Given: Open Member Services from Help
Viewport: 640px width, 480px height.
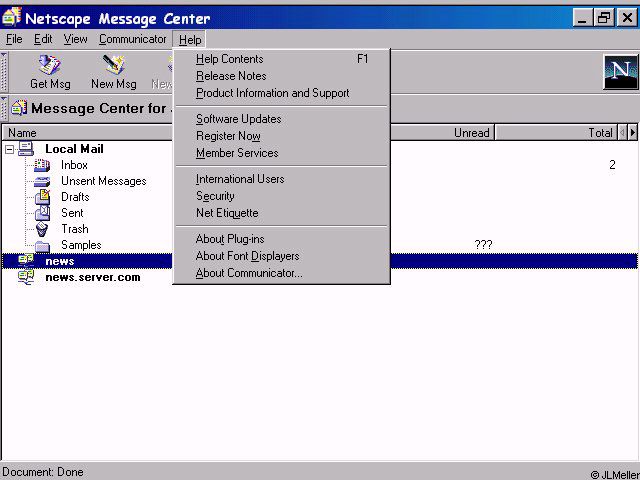Looking at the screenshot, I should coord(282,153).
